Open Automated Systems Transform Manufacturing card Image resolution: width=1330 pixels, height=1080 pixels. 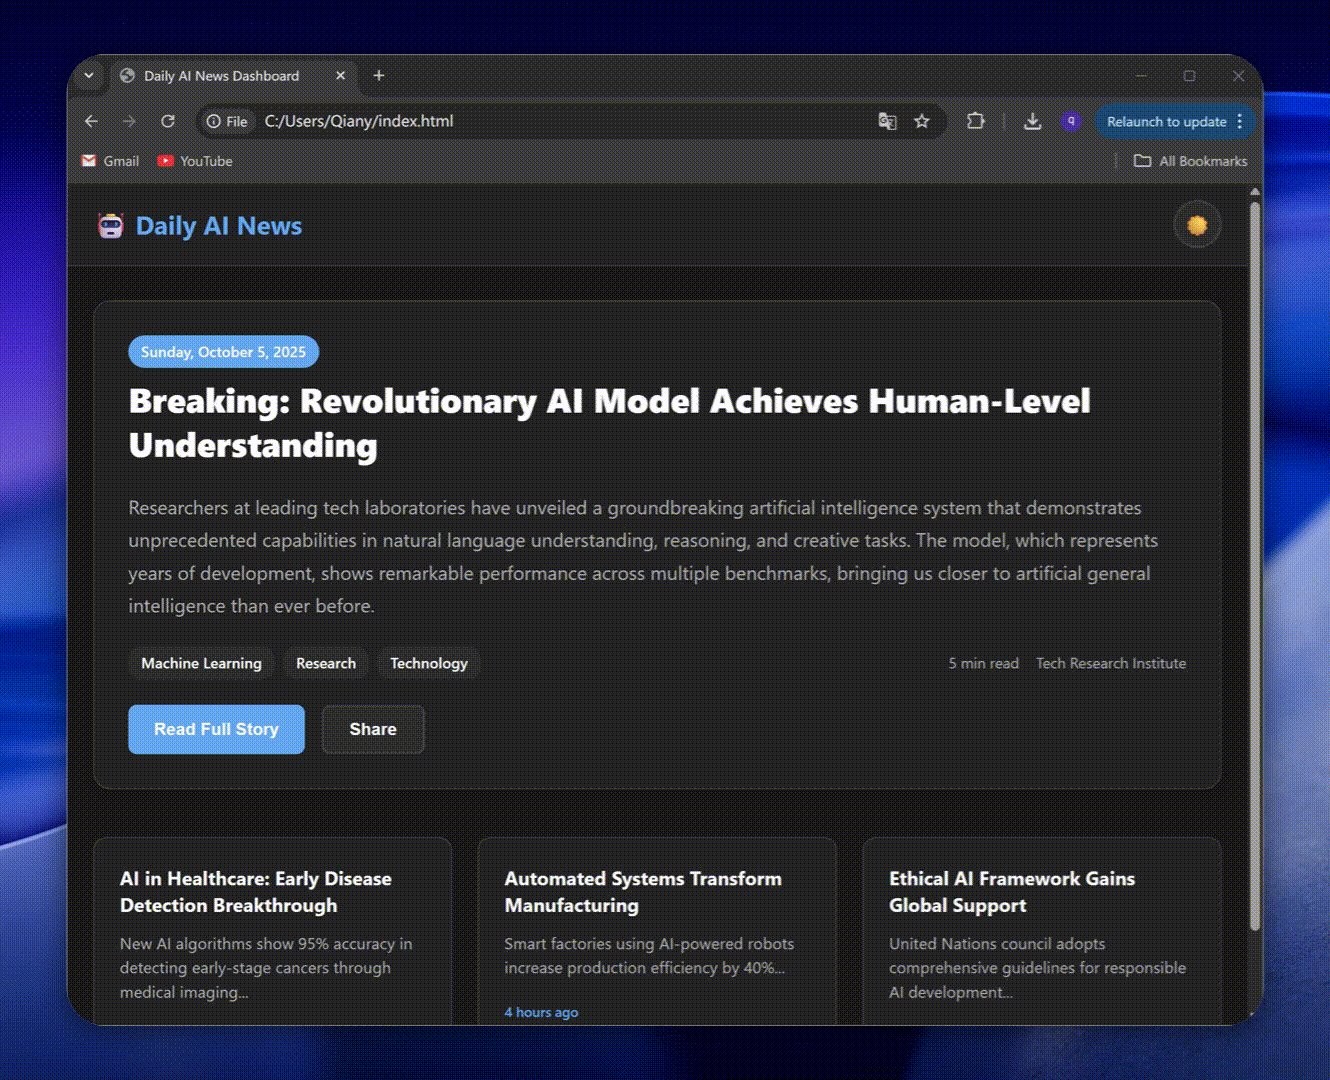(657, 931)
